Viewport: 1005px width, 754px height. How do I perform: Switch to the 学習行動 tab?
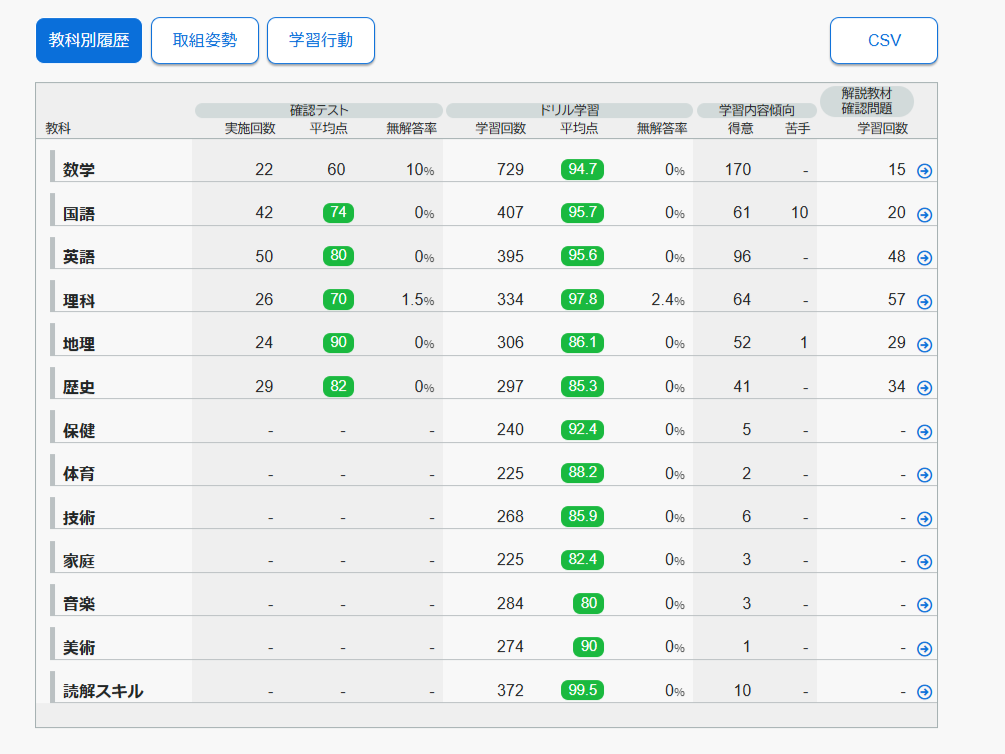[x=320, y=41]
